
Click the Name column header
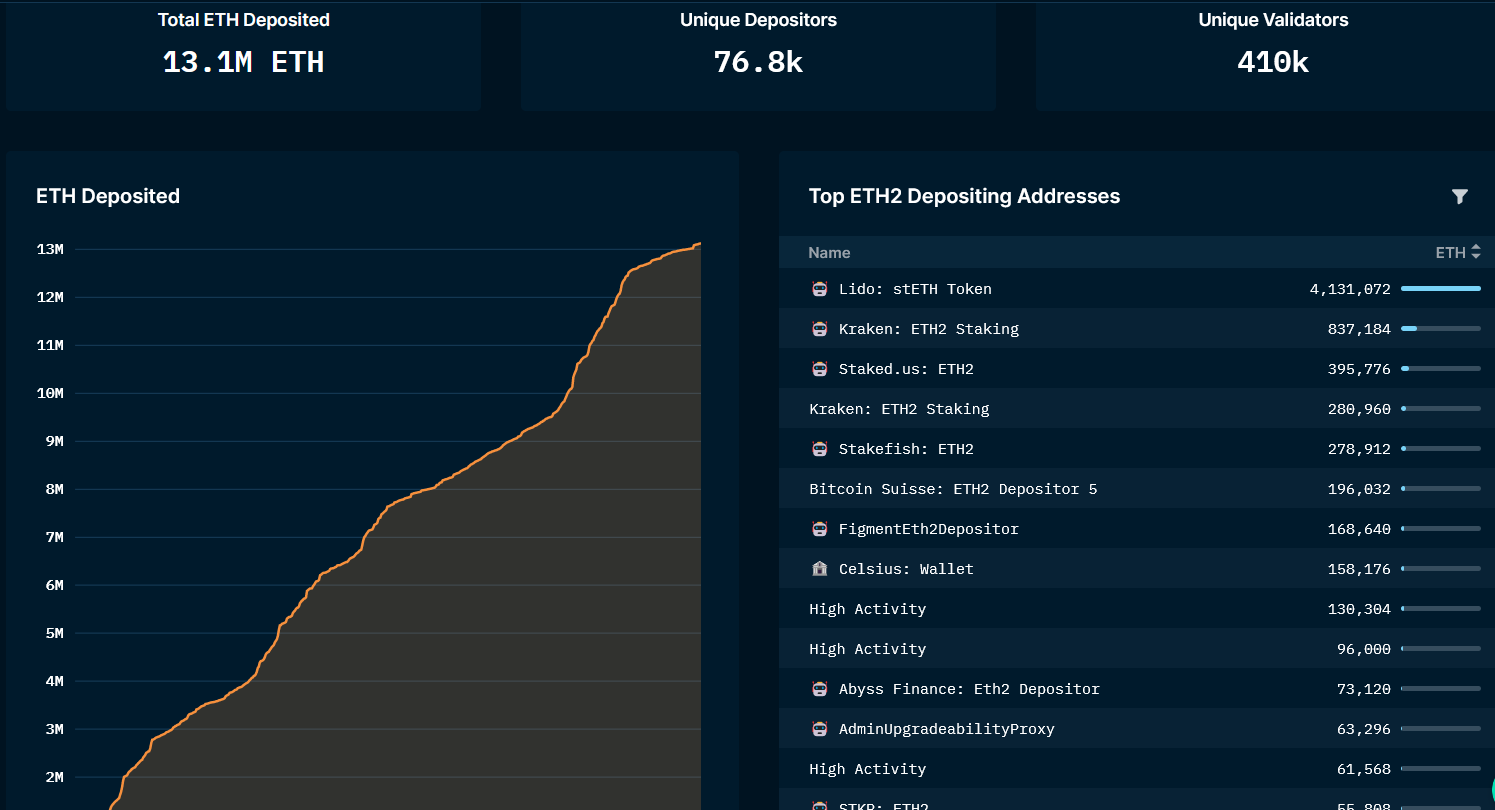[829, 253]
